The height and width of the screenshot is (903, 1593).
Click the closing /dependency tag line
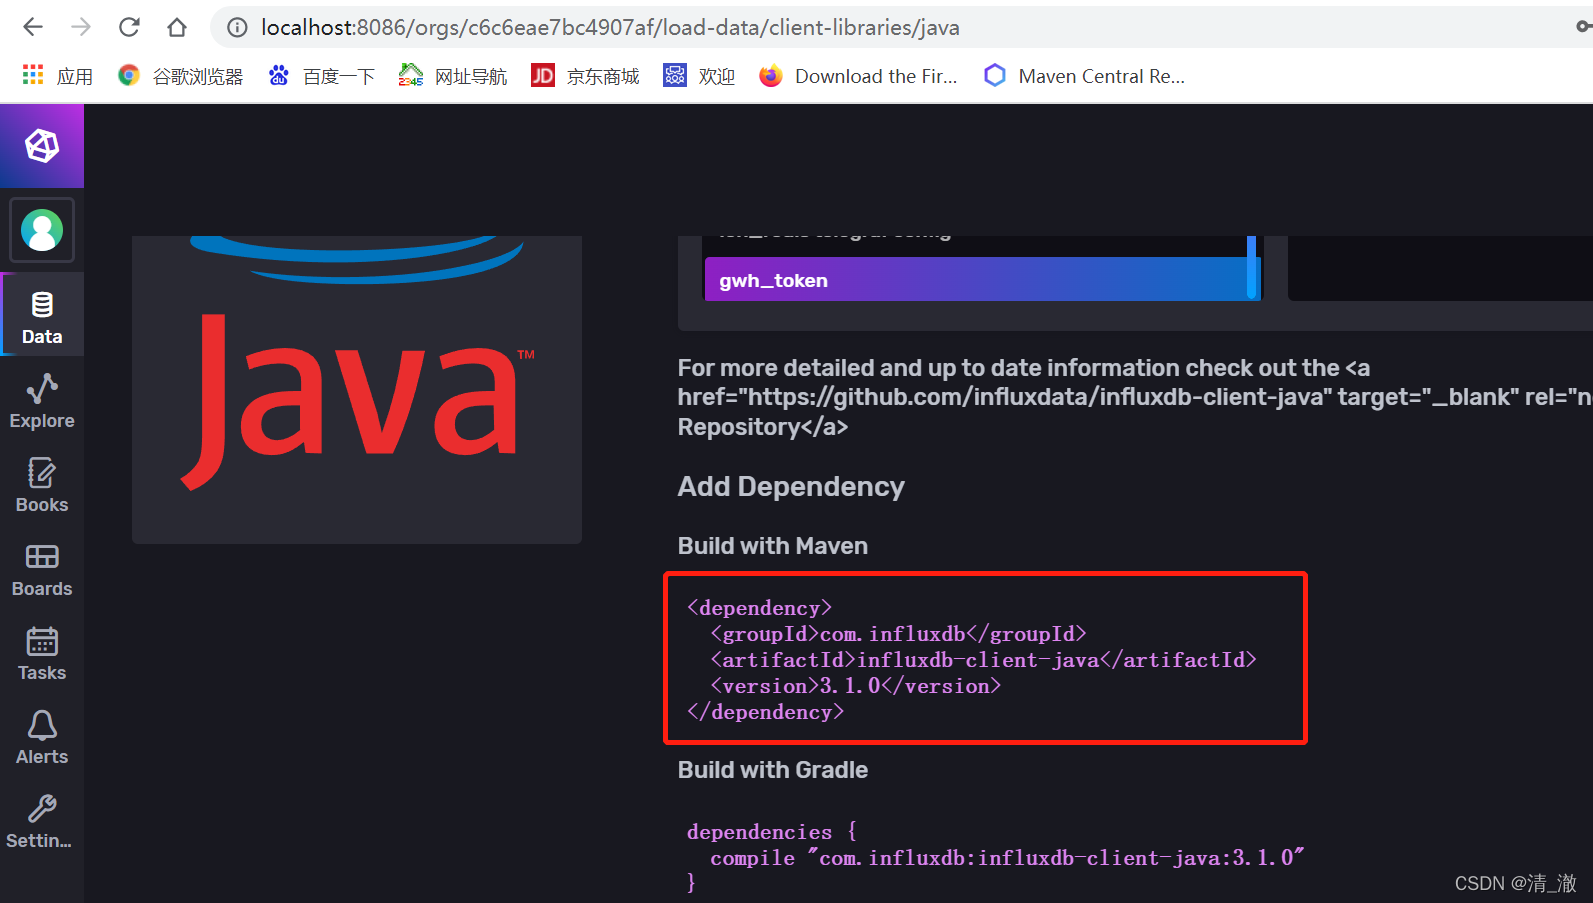765,712
